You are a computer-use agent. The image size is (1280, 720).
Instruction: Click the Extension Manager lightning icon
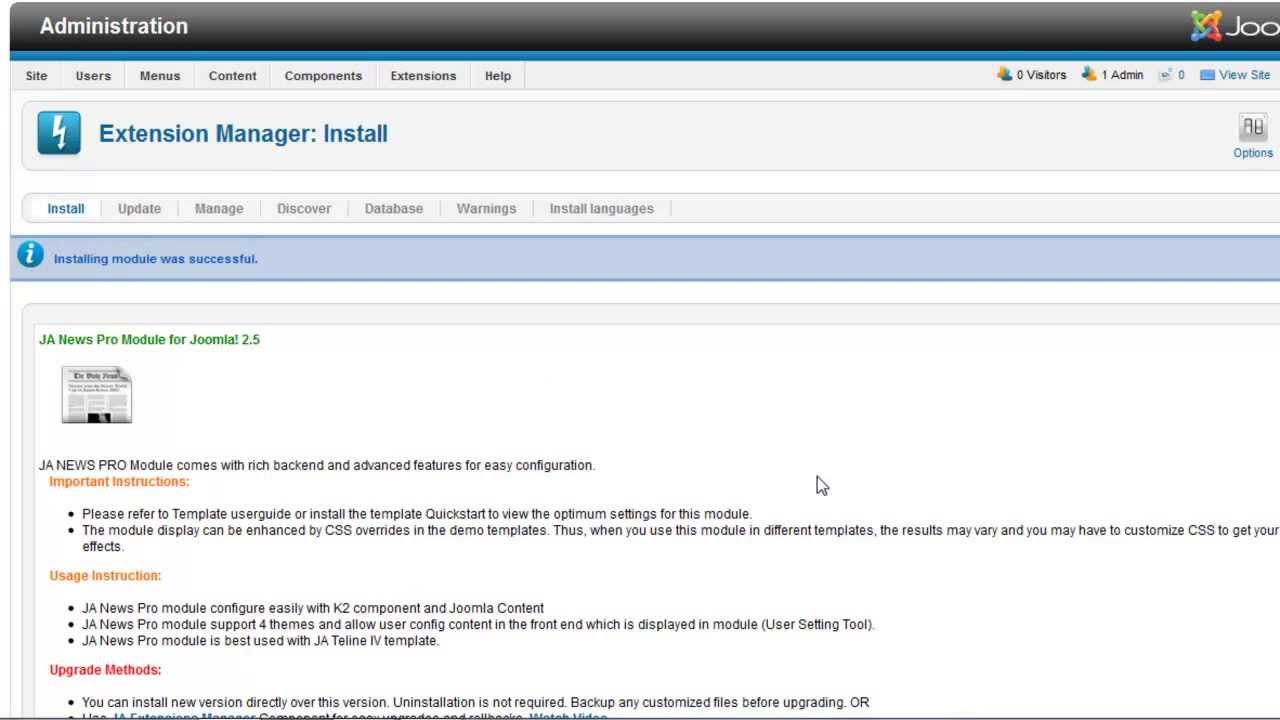coord(59,133)
